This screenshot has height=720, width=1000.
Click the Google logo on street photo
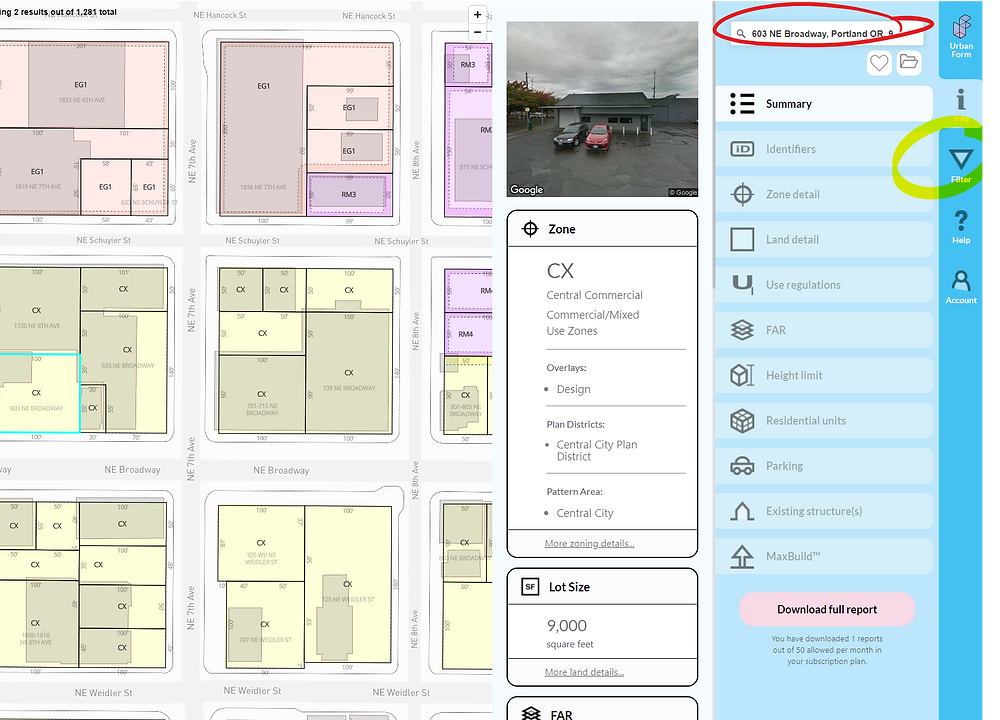[526, 189]
